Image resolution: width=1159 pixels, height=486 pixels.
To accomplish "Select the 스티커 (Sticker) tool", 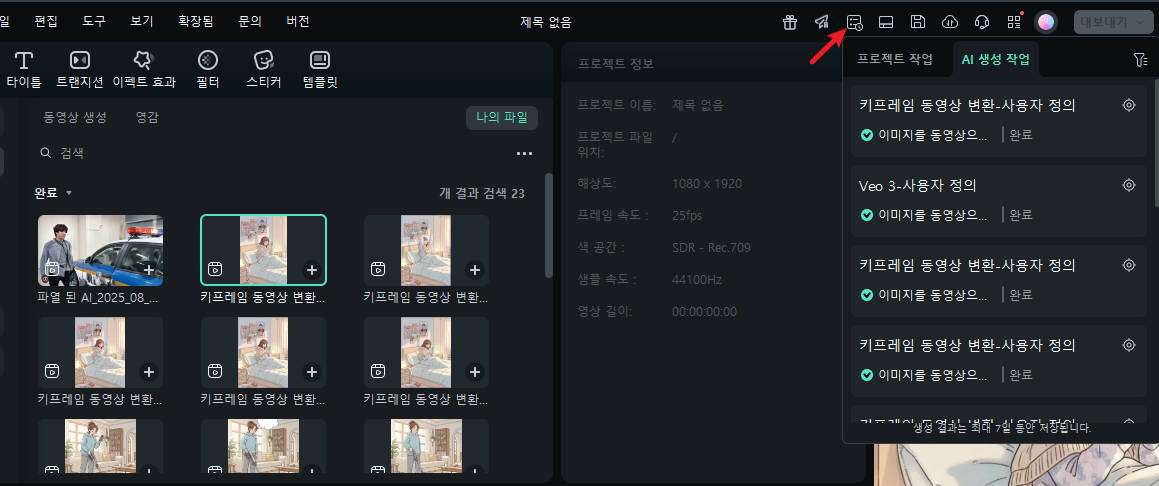I will click(x=264, y=70).
